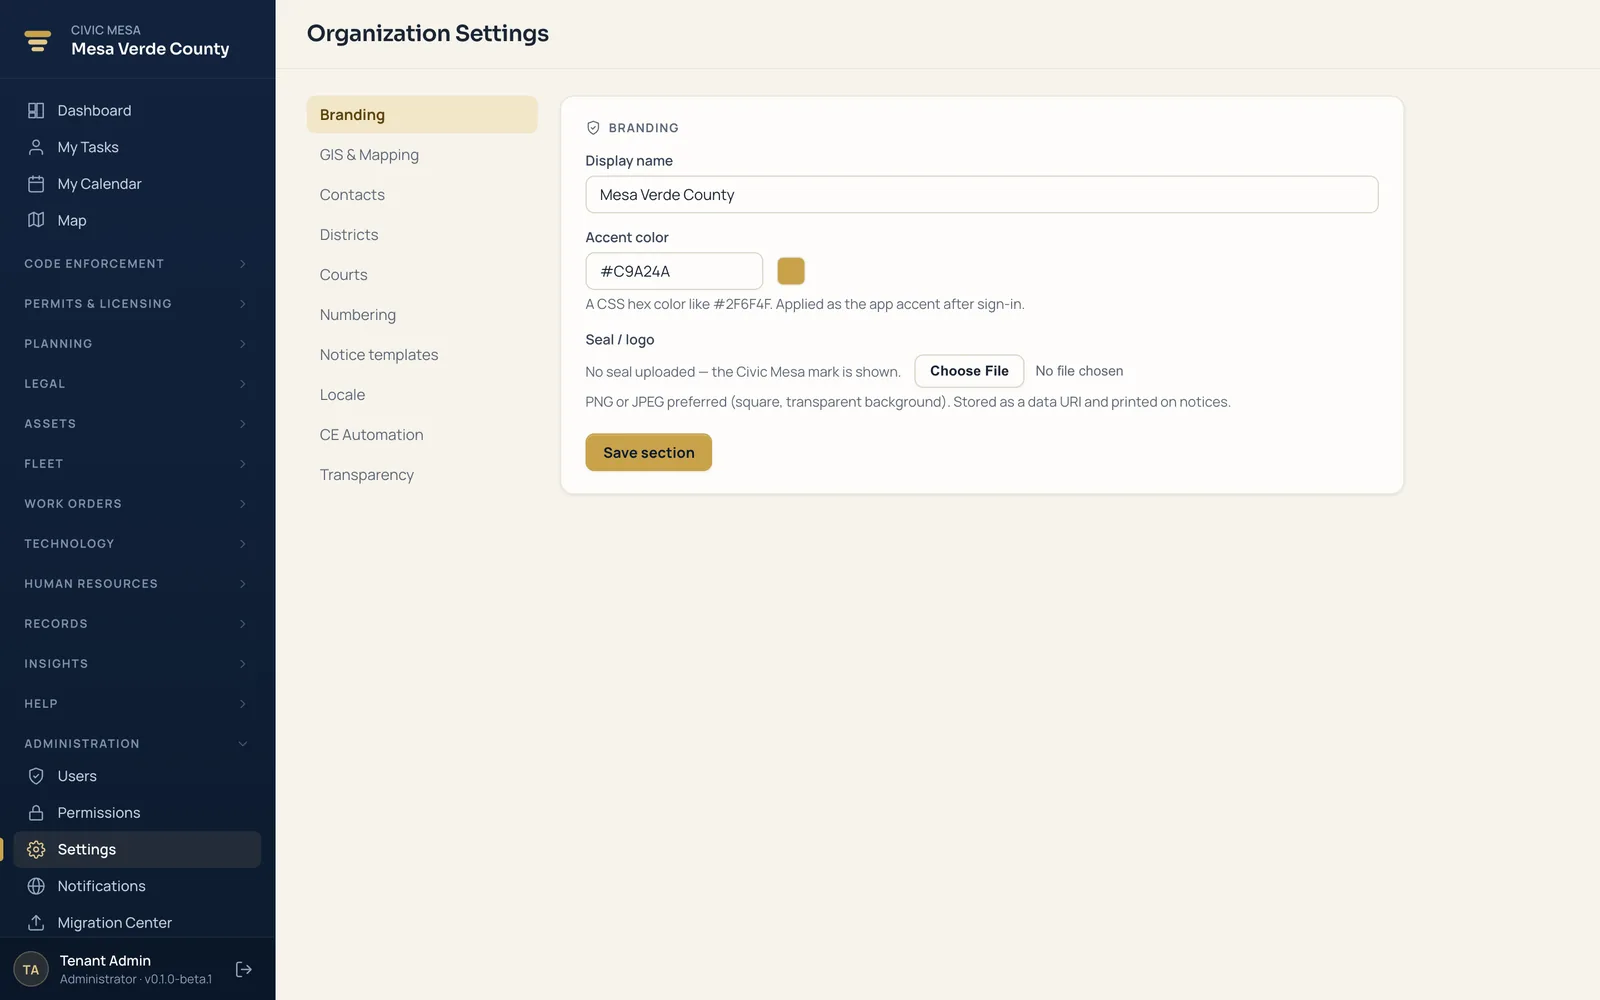Viewport: 1600px width, 1000px height.
Task: Click the accent color swatch
Action: [791, 271]
